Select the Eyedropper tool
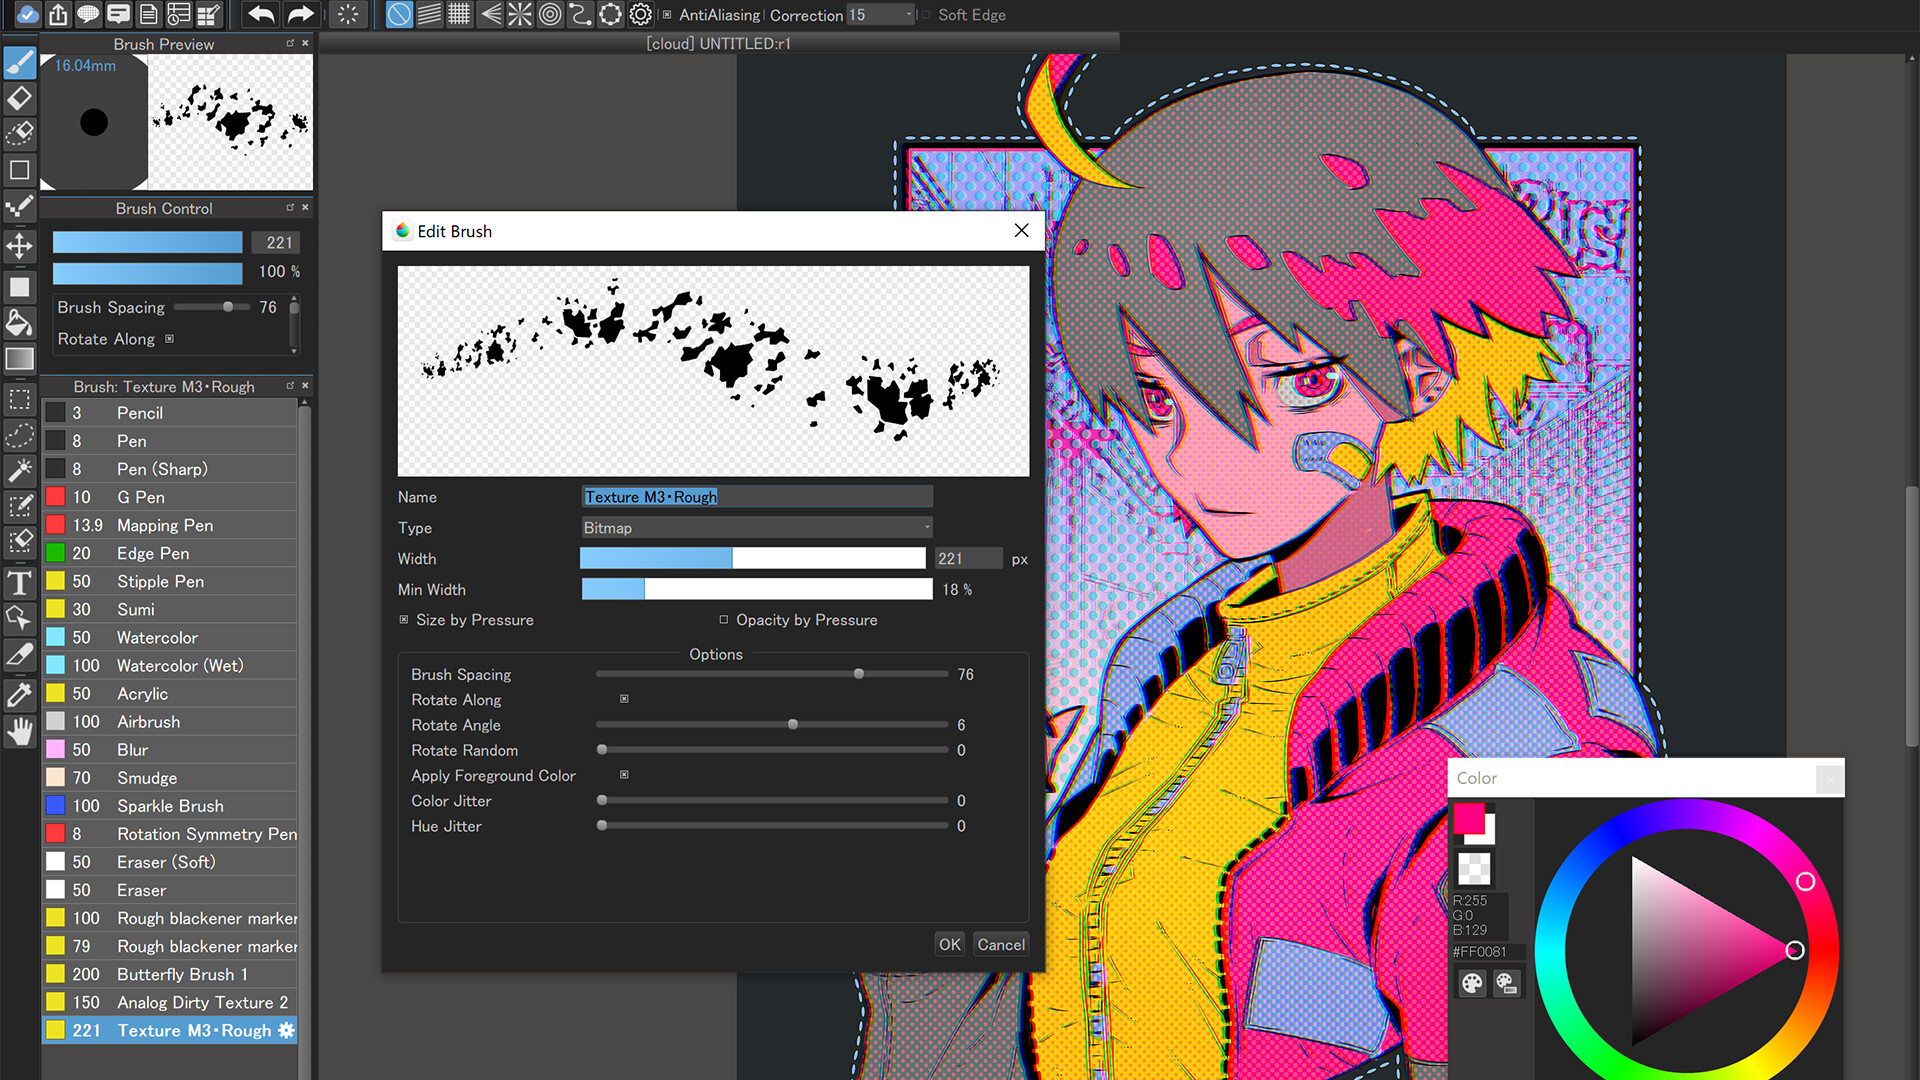 (x=20, y=694)
